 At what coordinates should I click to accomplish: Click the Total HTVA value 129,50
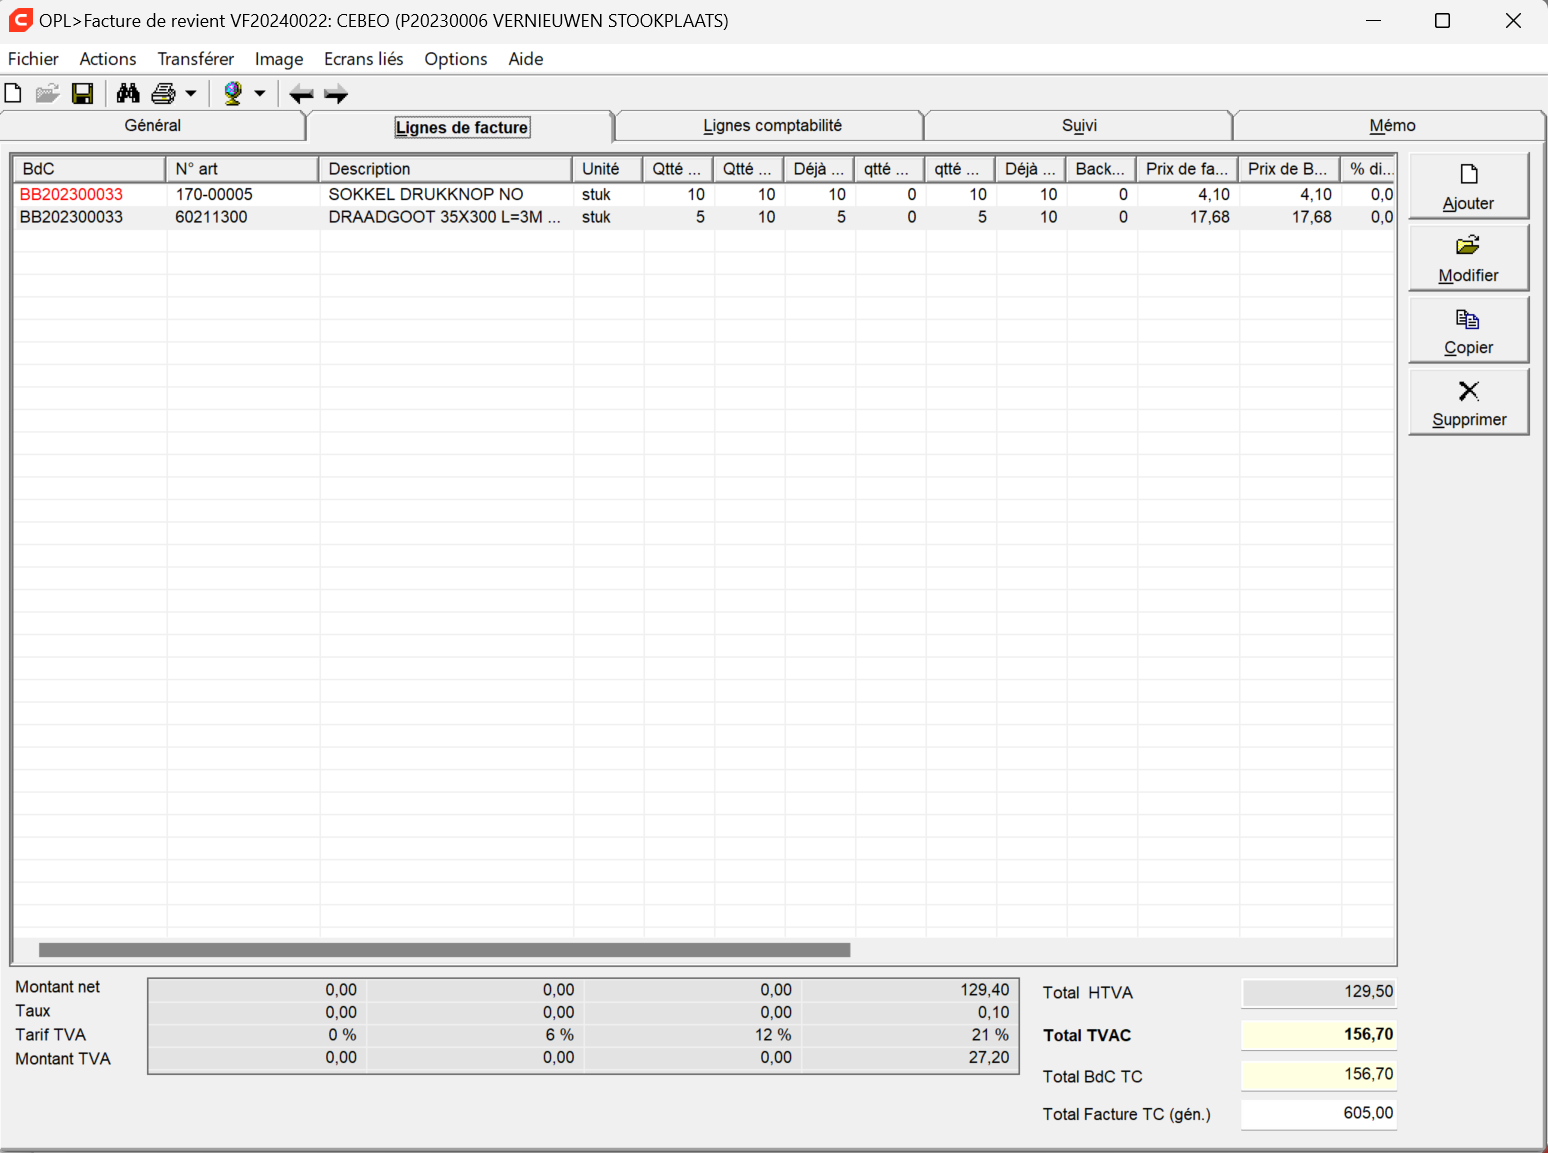tap(1319, 991)
